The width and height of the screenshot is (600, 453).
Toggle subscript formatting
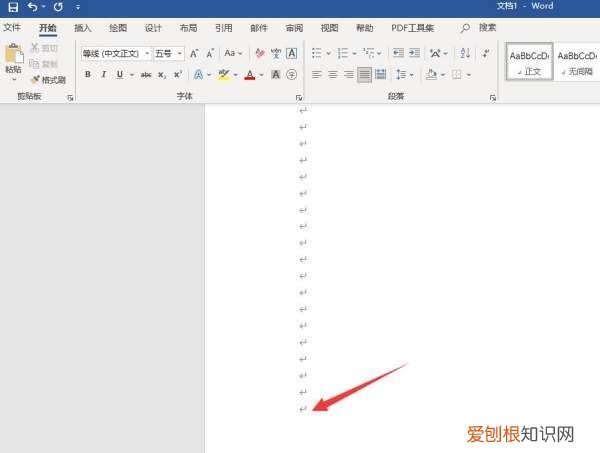click(x=162, y=75)
